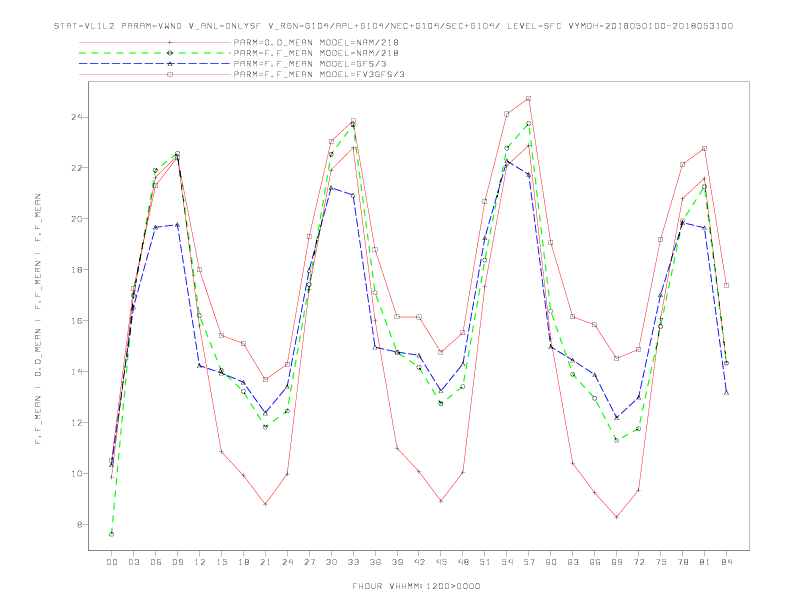This screenshot has height=612, width=792.
Task: Click x-axis tick label 66
Action: tap(595, 562)
